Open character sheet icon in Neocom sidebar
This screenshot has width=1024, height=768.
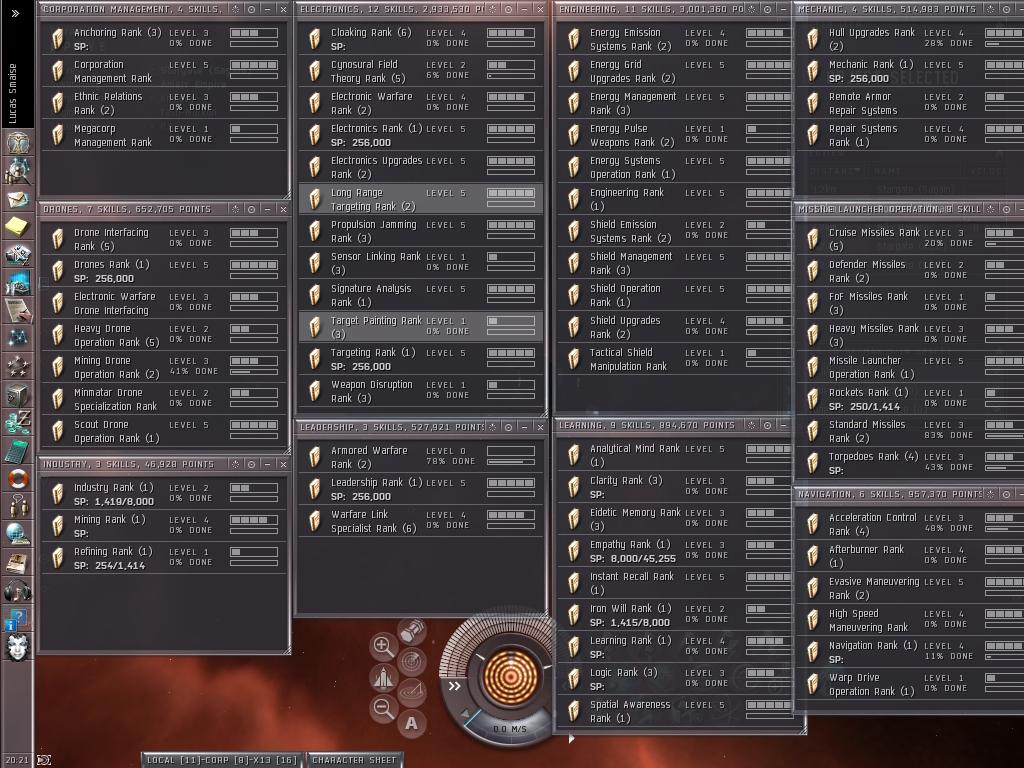18,143
